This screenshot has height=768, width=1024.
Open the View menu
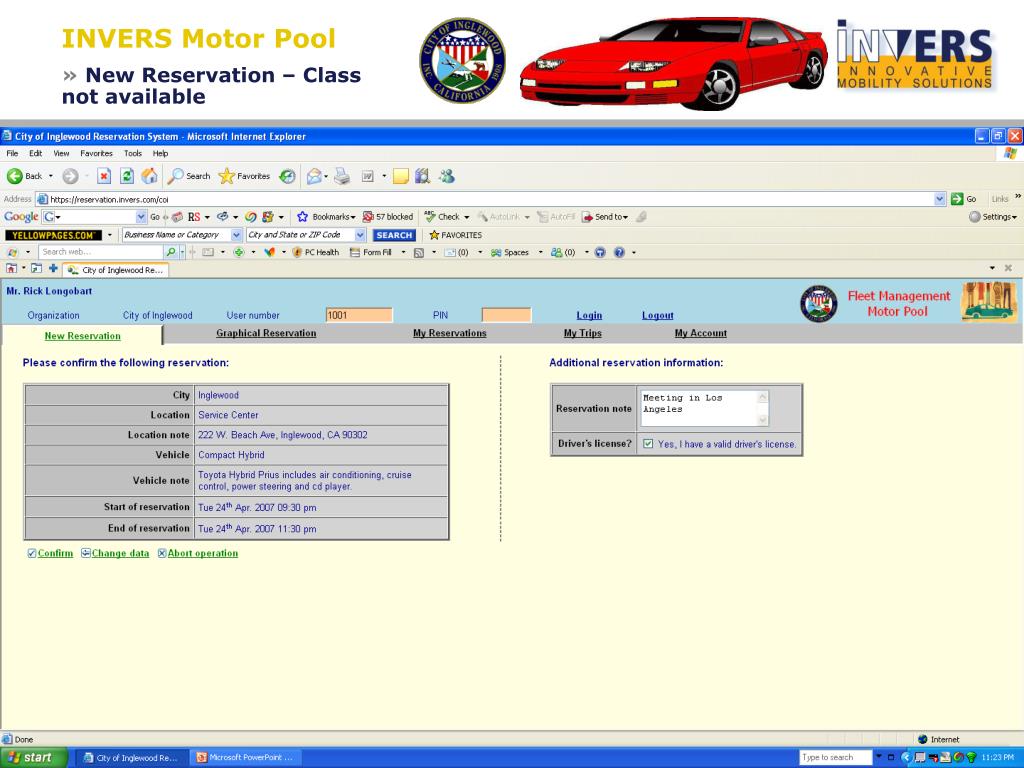pyautogui.click(x=61, y=153)
